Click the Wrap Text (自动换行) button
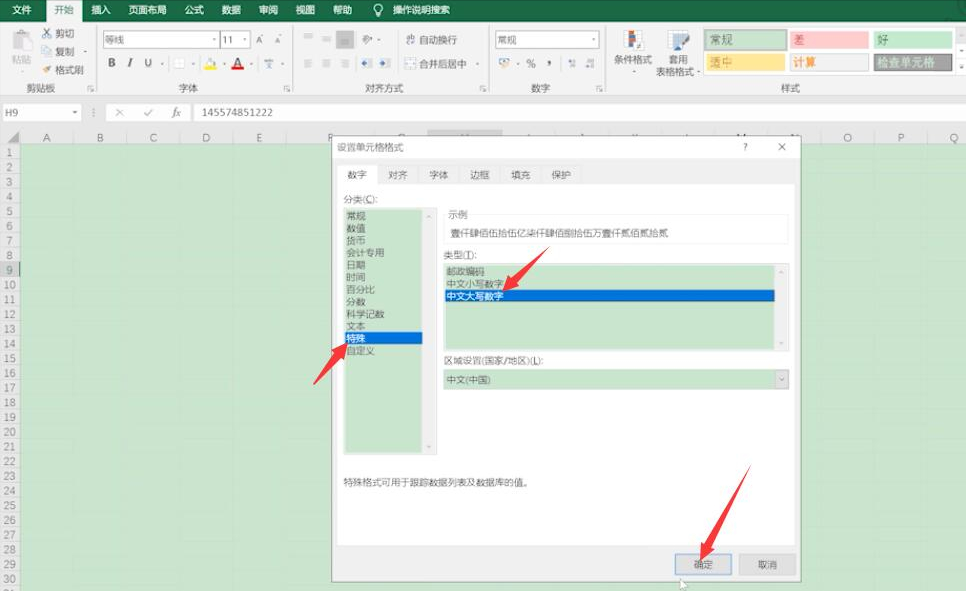The width and height of the screenshot is (966, 591). [x=431, y=39]
